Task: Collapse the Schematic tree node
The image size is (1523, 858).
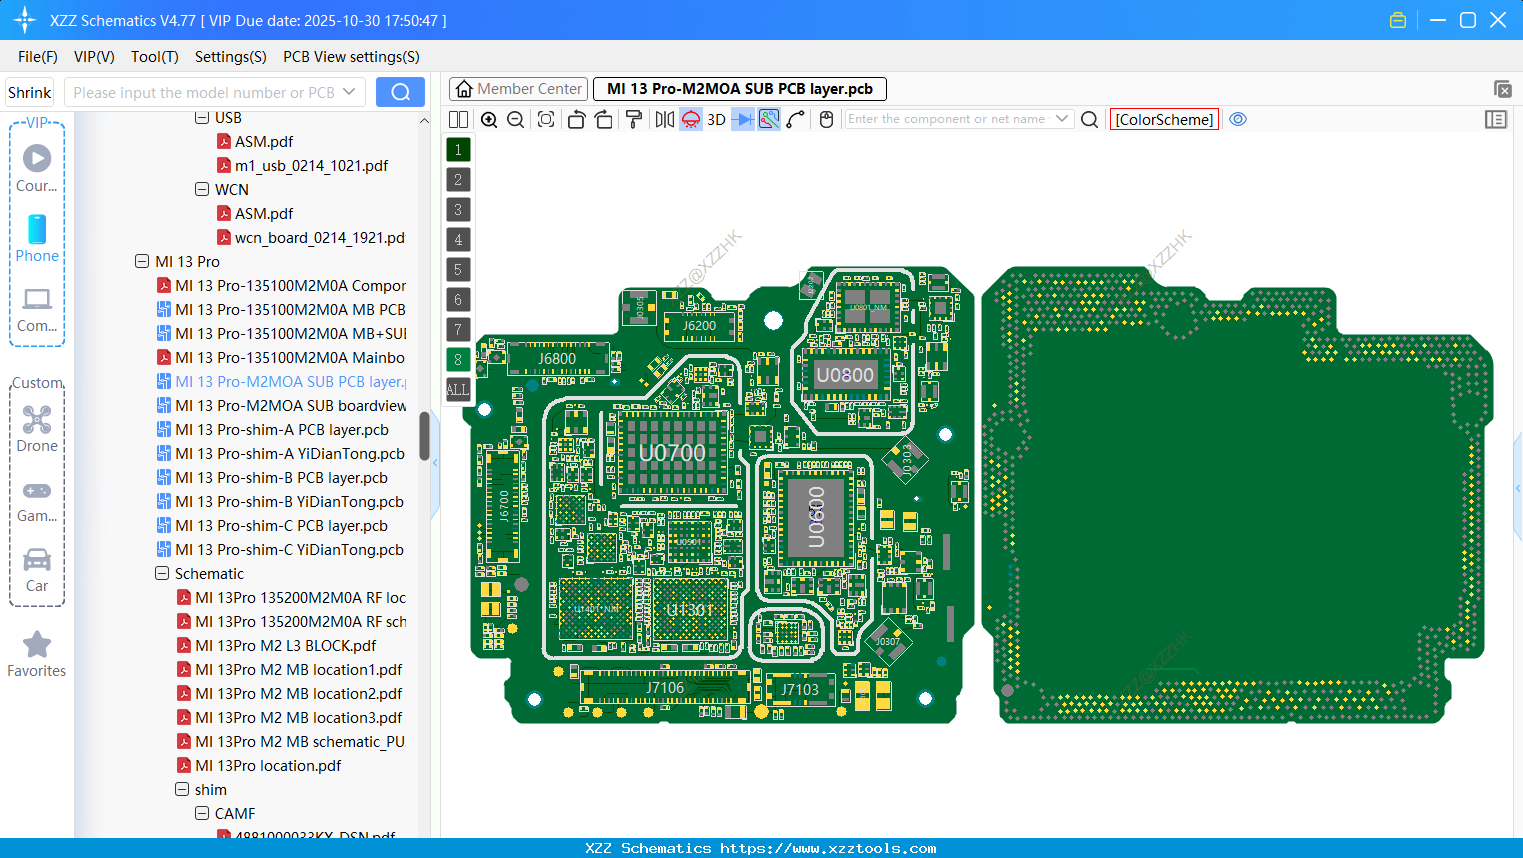Action: pyautogui.click(x=162, y=573)
